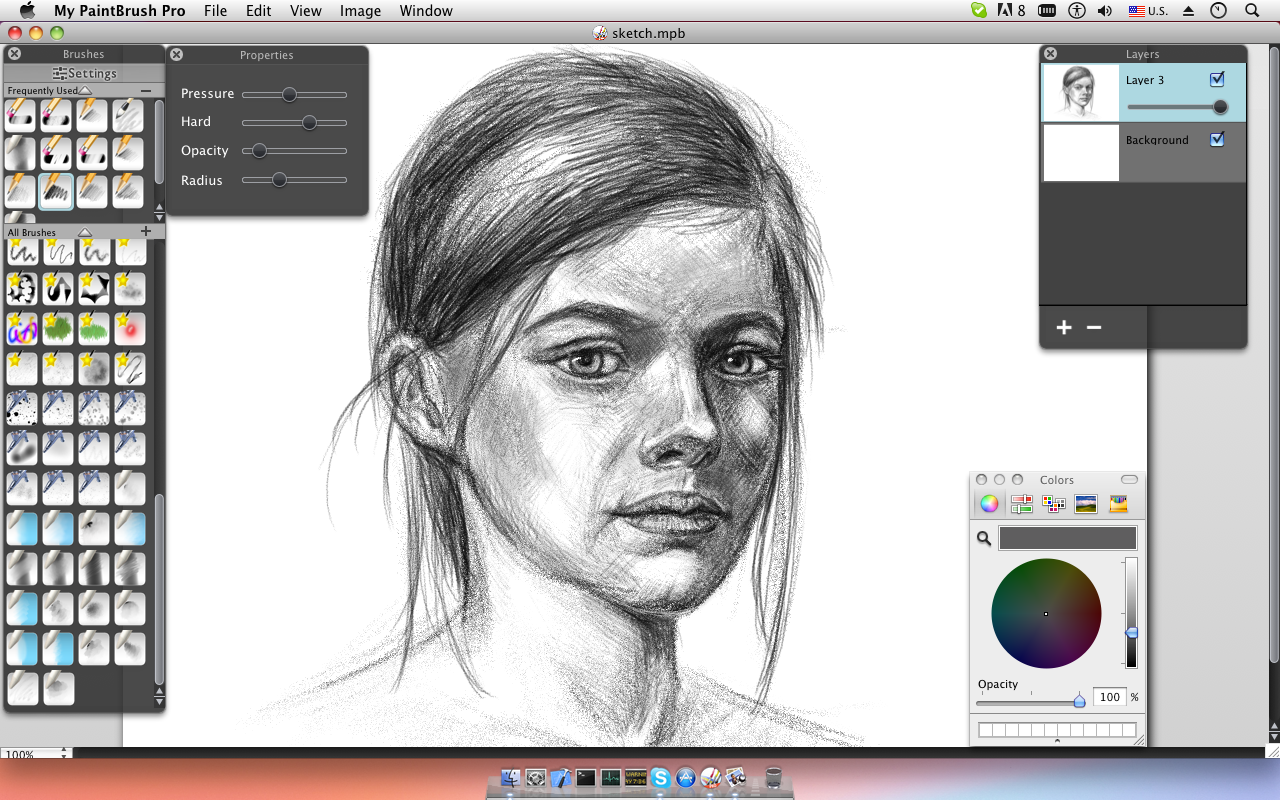Click the plus next to All Brushes
1280x800 pixels.
[x=146, y=232]
